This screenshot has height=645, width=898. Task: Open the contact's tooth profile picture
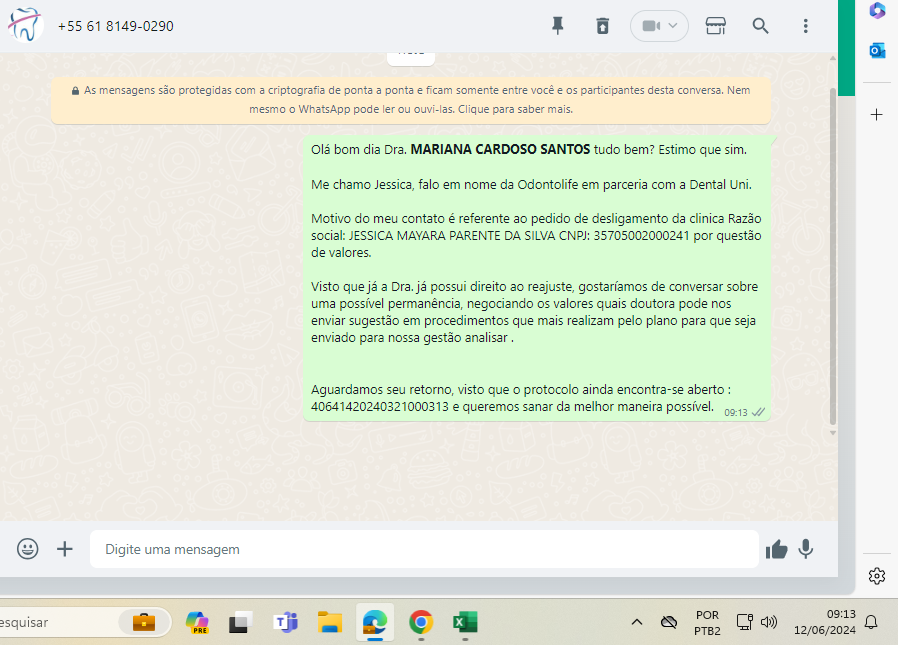tap(24, 25)
